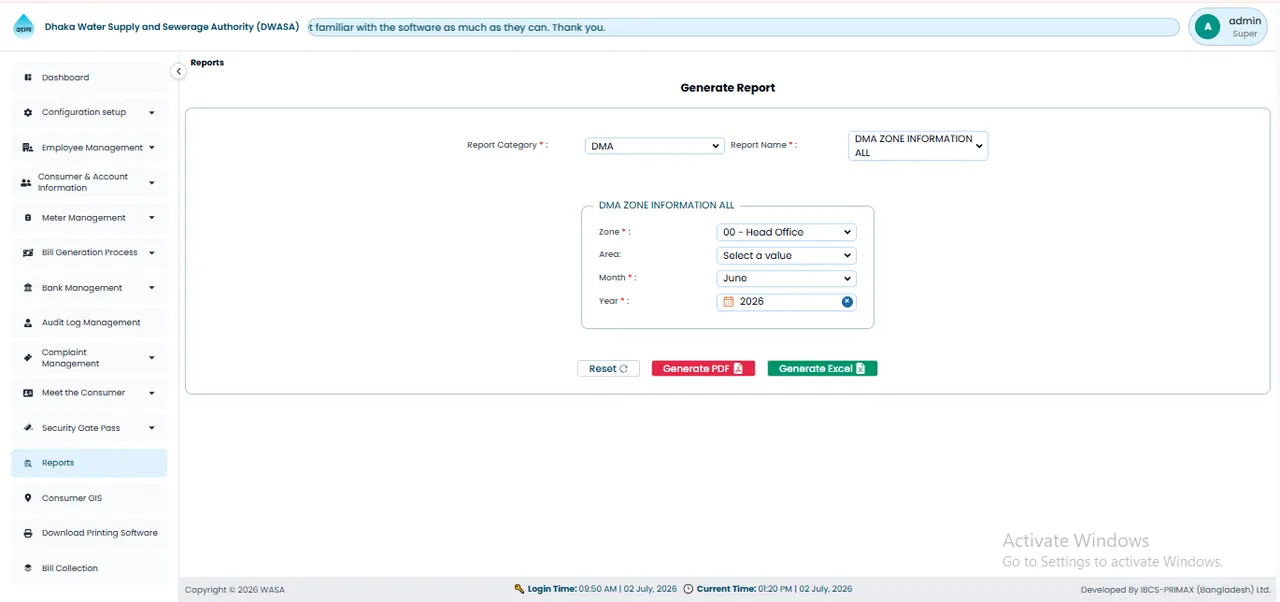Expand the Configuration setup submenu arrow
1280x602 pixels.
click(152, 113)
